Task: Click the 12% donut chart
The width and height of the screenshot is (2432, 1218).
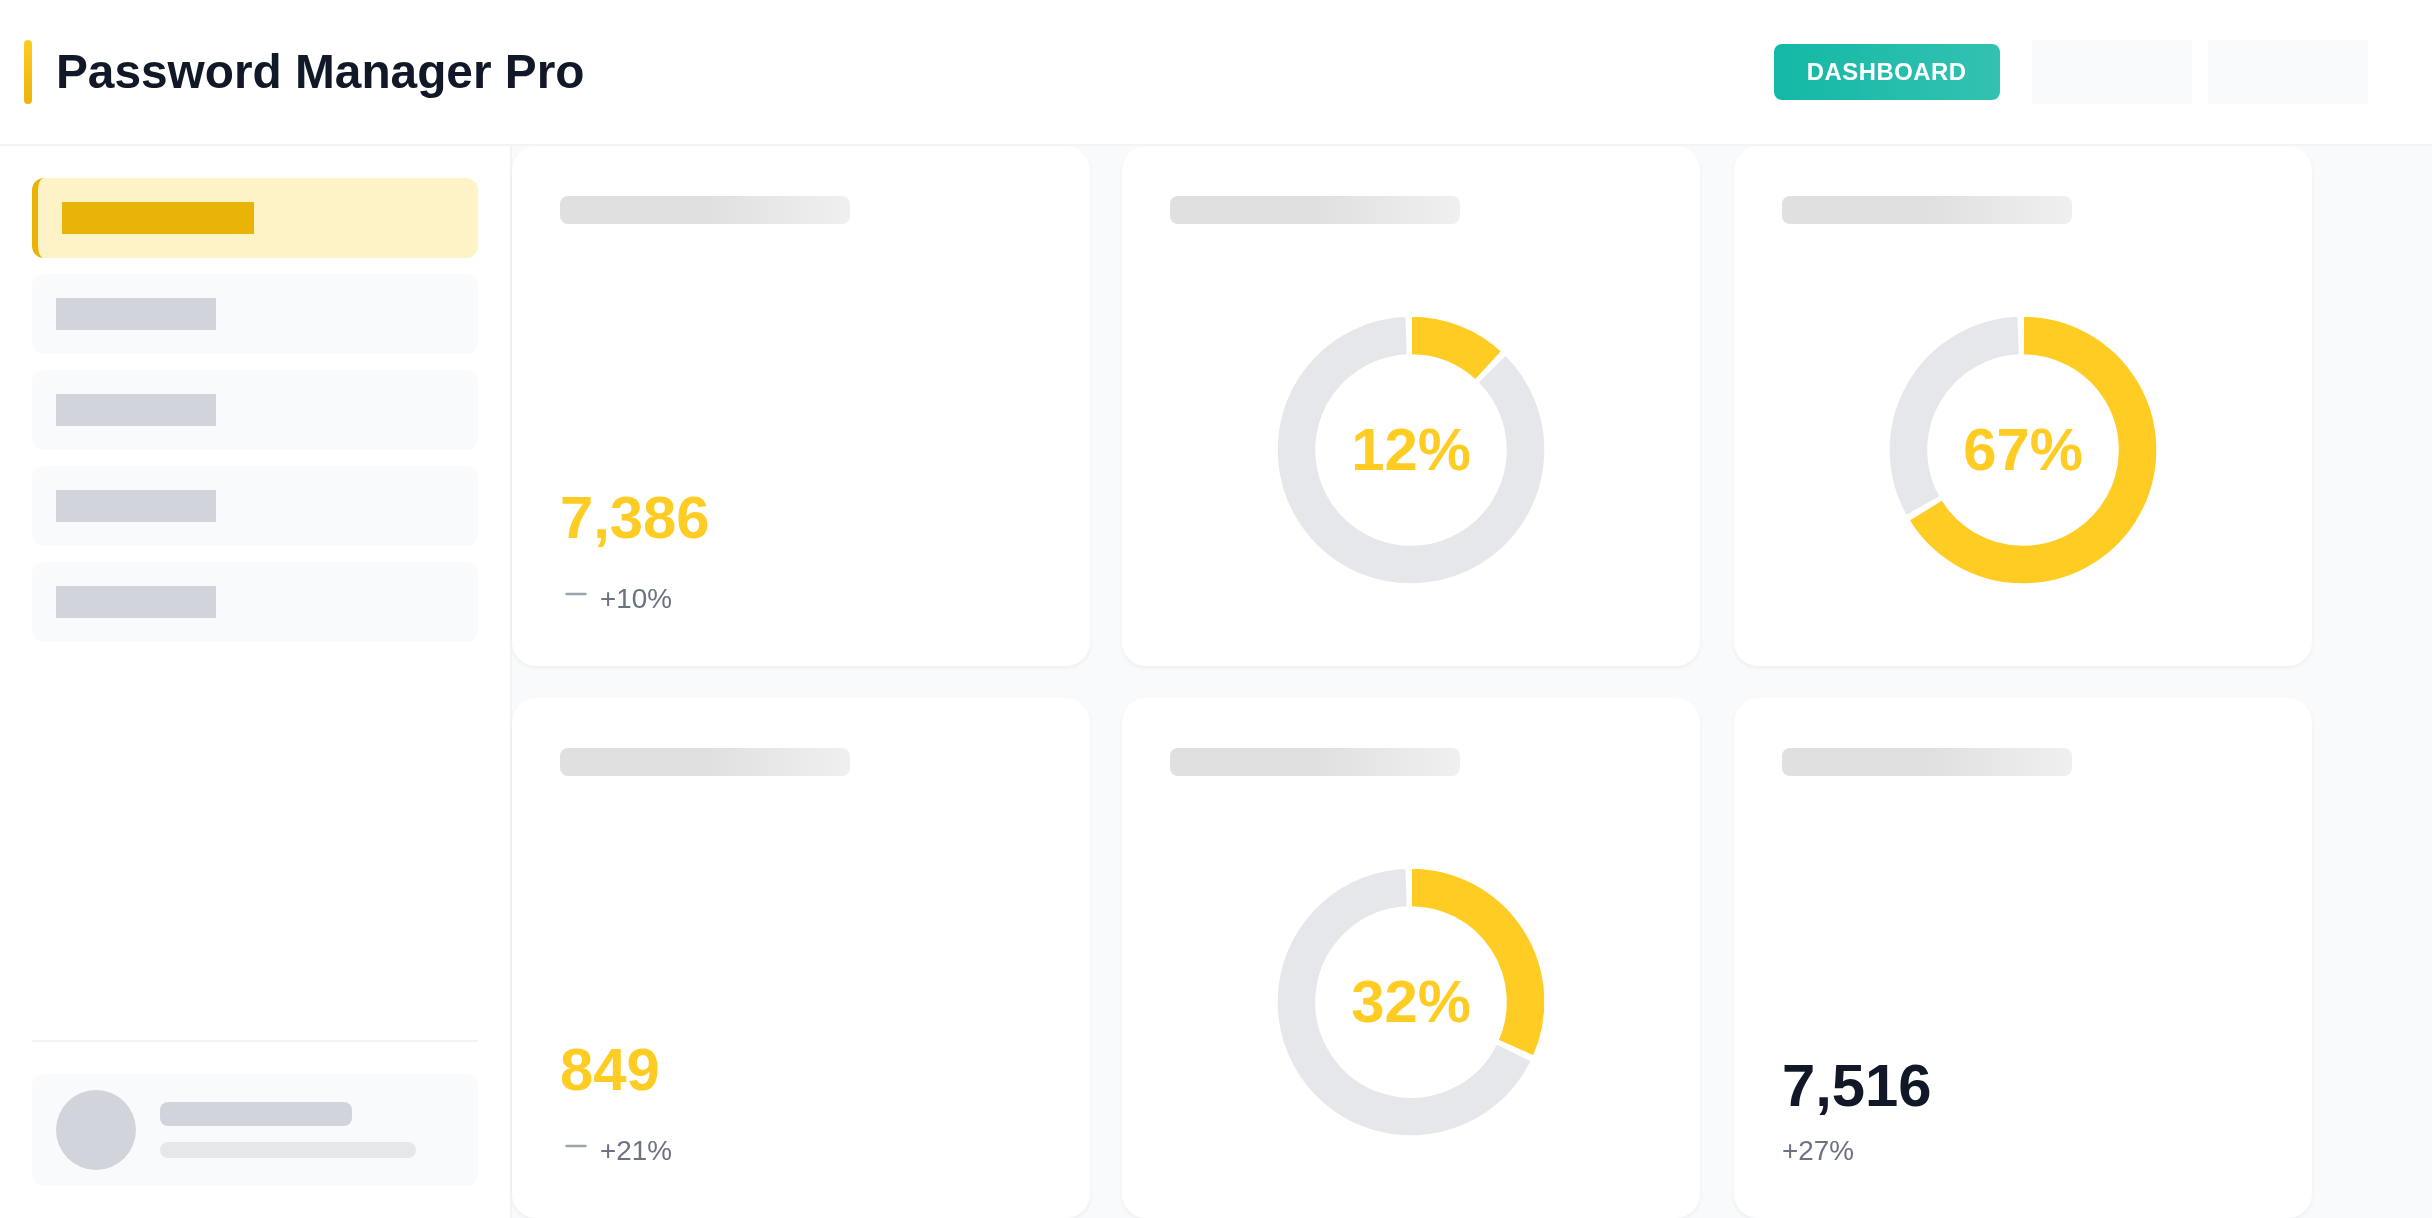Action: [1410, 450]
